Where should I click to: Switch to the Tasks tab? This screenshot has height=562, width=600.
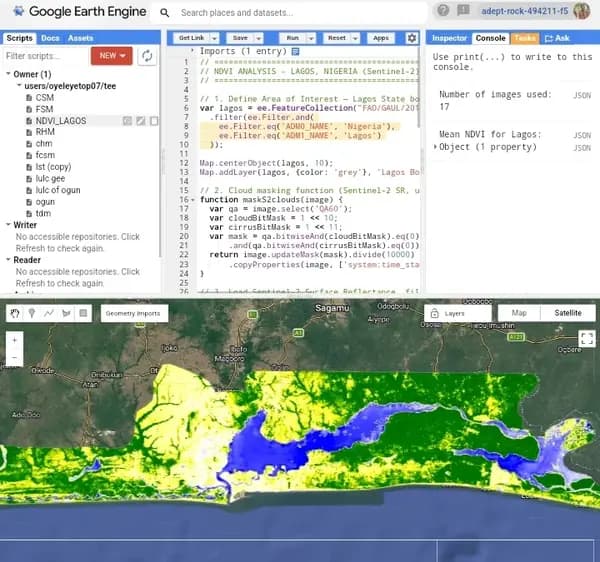click(x=525, y=38)
